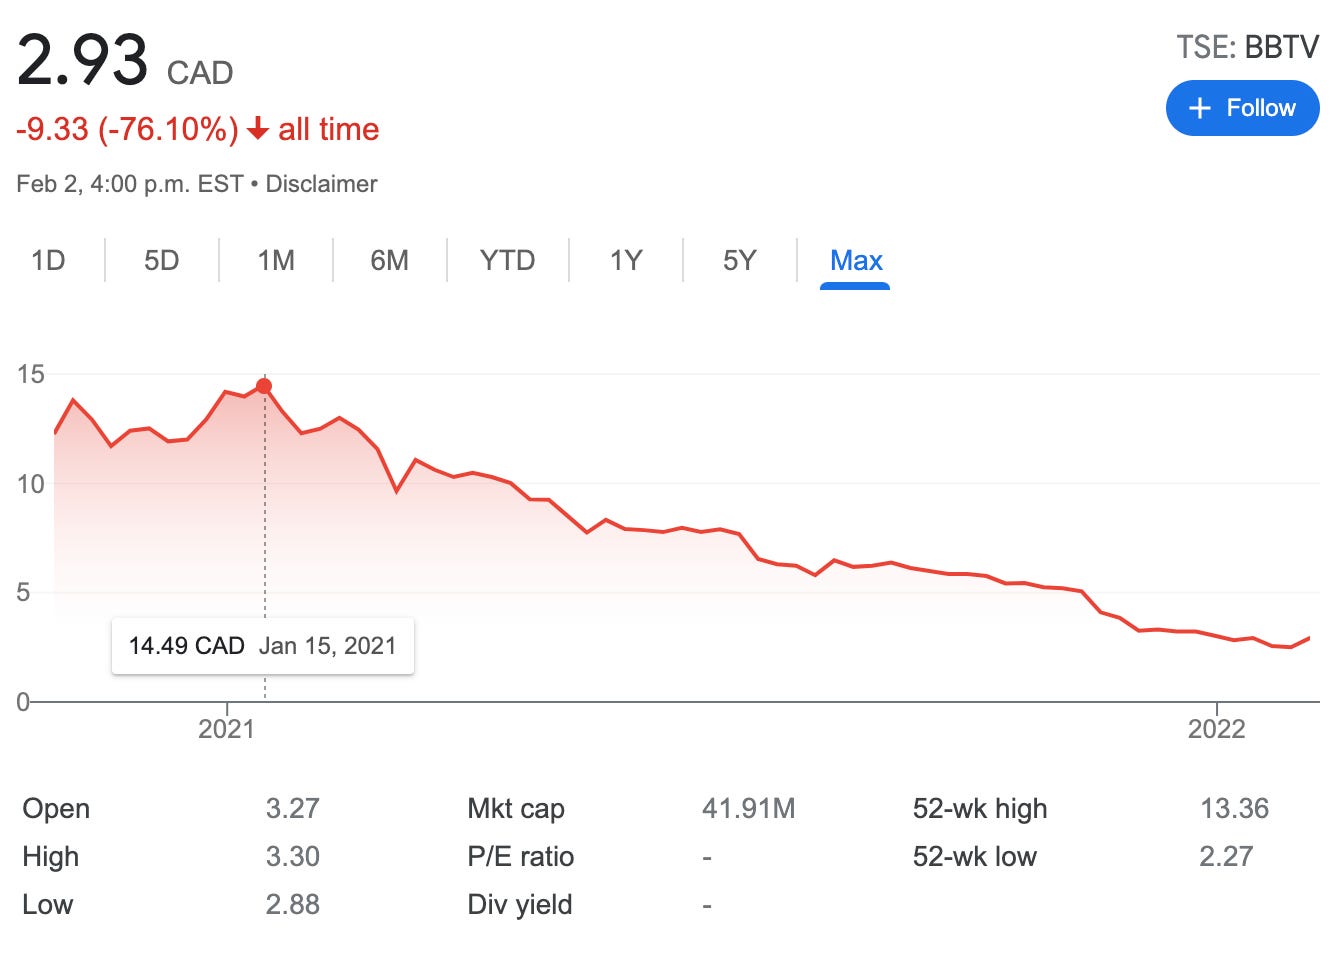The image size is (1340, 962).
Task: Switch to the 1M chart view
Action: [277, 260]
